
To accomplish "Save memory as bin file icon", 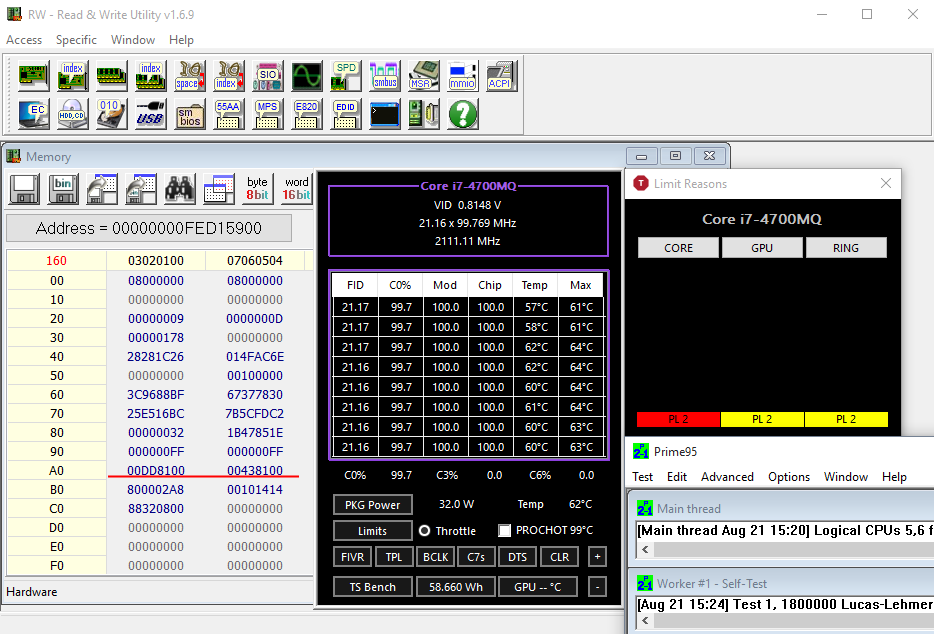I will tap(62, 188).
